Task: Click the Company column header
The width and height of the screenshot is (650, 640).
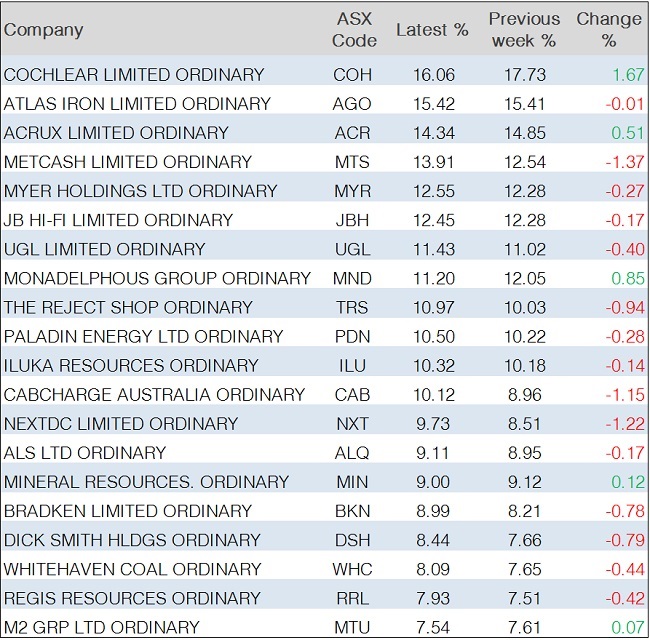Action: [x=44, y=30]
